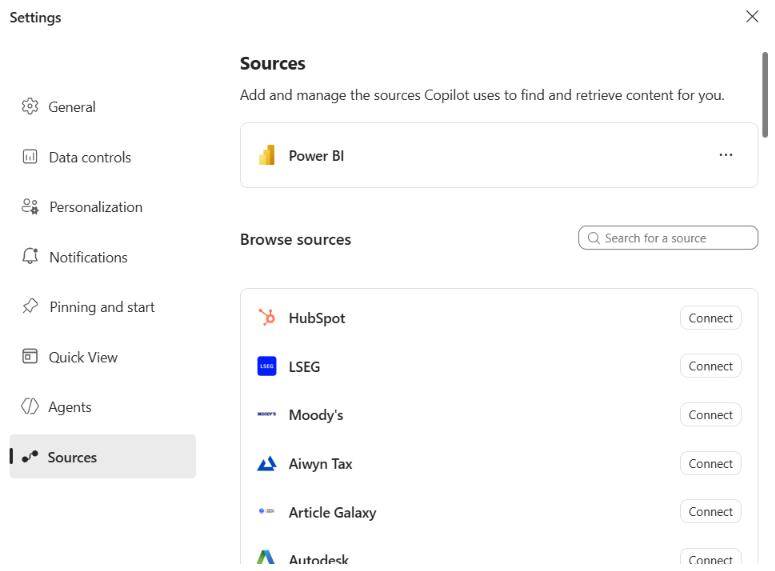Click the Pinning and start pin icon
This screenshot has height=571, width=775.
(30, 306)
